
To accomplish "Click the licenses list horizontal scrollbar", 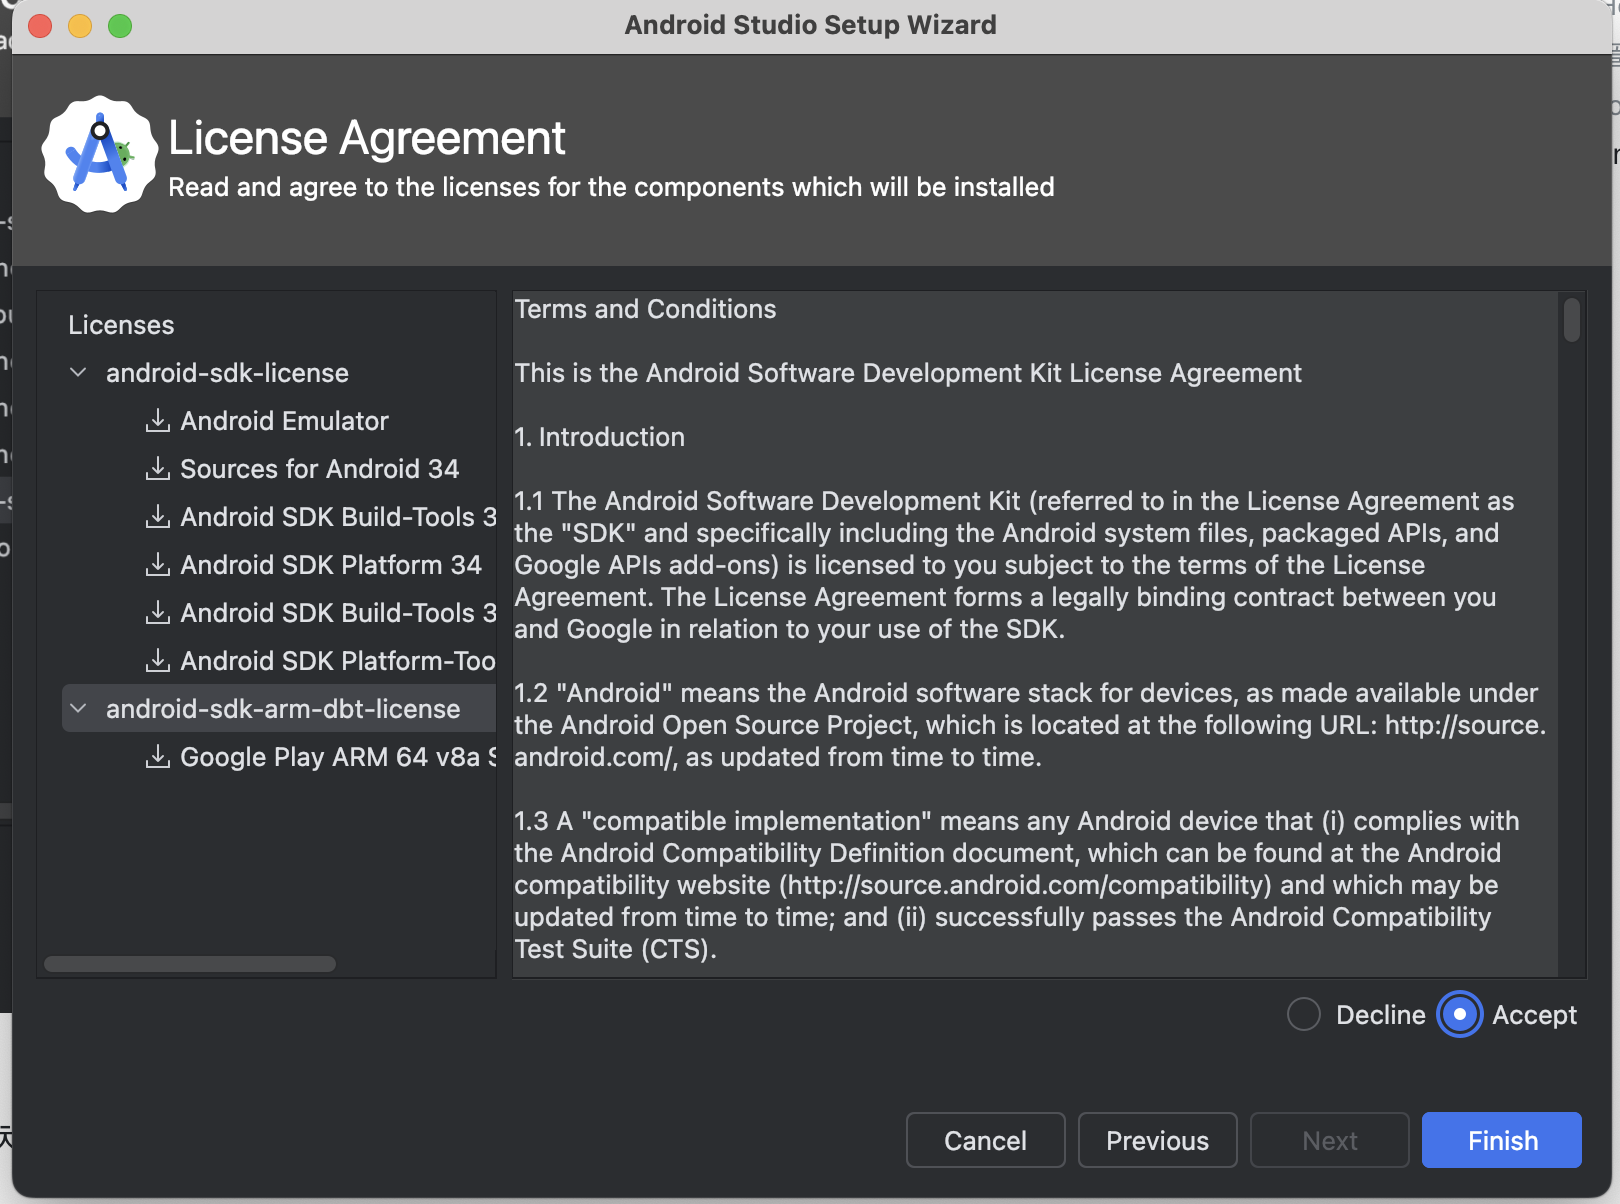I will (x=190, y=964).
